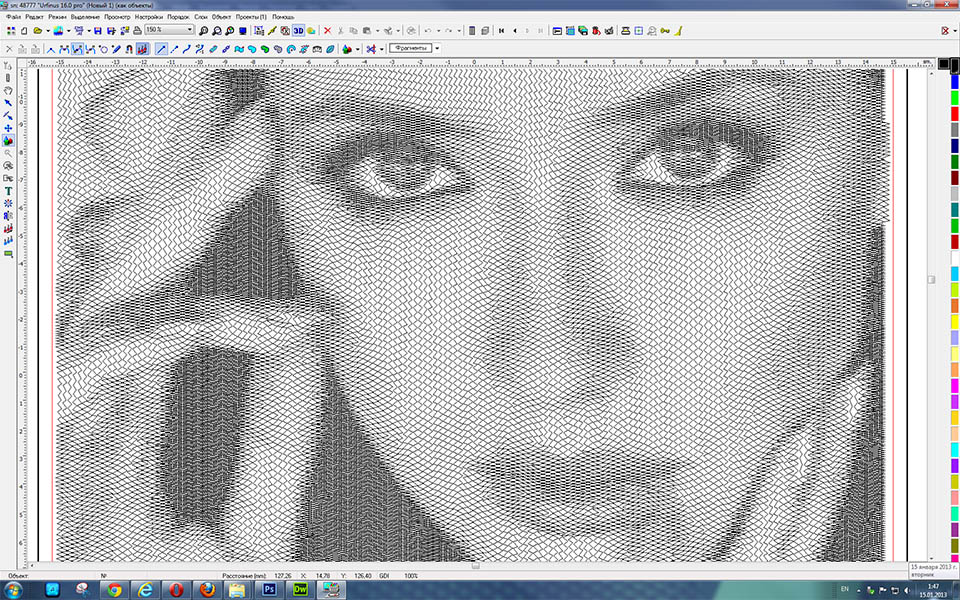Click the blue floppy disk save icon

pos(97,31)
